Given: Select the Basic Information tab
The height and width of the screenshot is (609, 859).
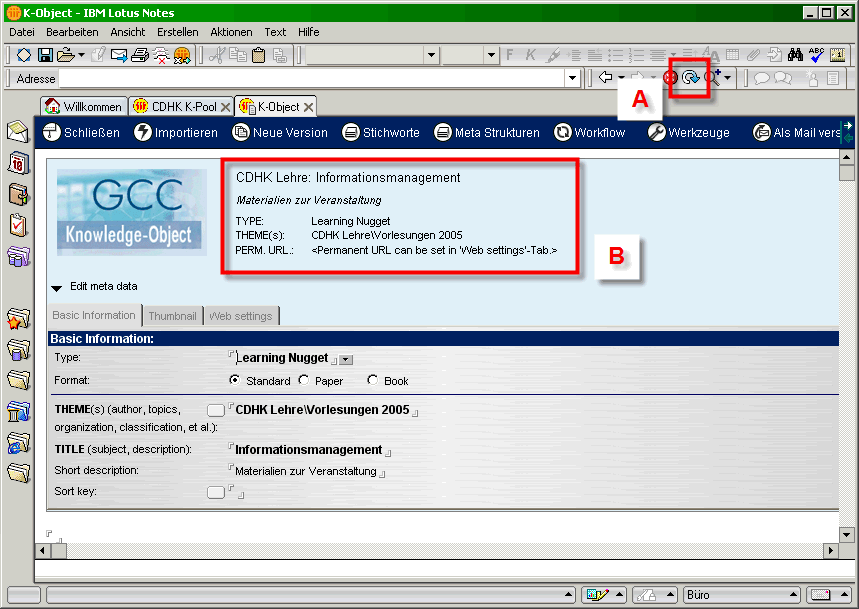Looking at the screenshot, I should tap(94, 315).
